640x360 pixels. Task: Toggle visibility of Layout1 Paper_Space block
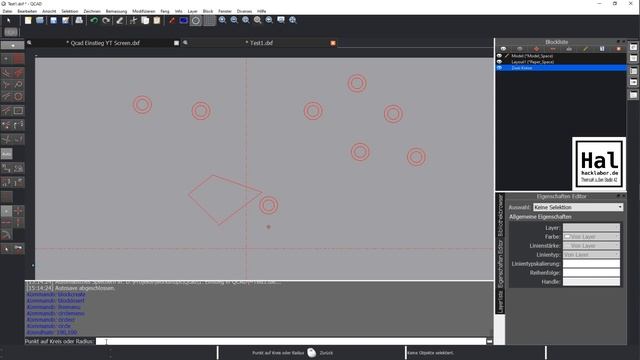coord(499,62)
